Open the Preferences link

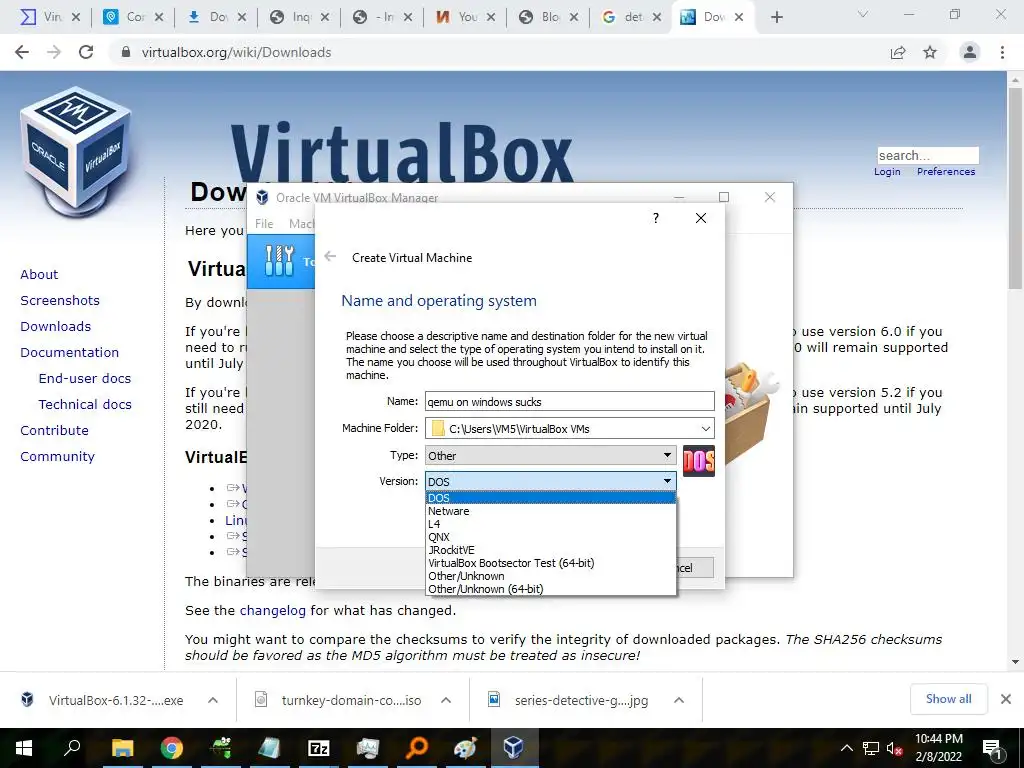(946, 171)
